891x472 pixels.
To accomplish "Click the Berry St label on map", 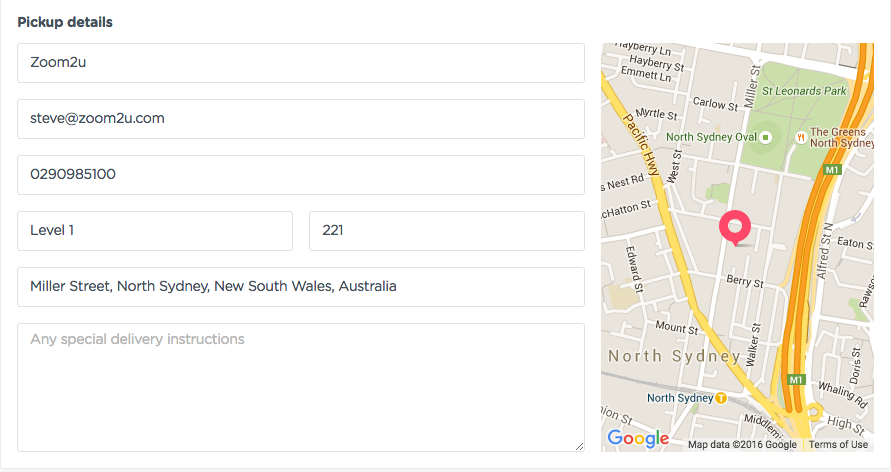I will (x=745, y=281).
